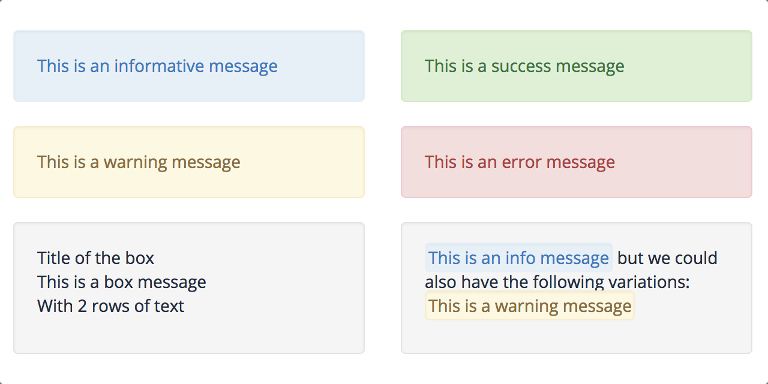The height and width of the screenshot is (384, 768).
Task: Click the success message text
Action: [525, 66]
